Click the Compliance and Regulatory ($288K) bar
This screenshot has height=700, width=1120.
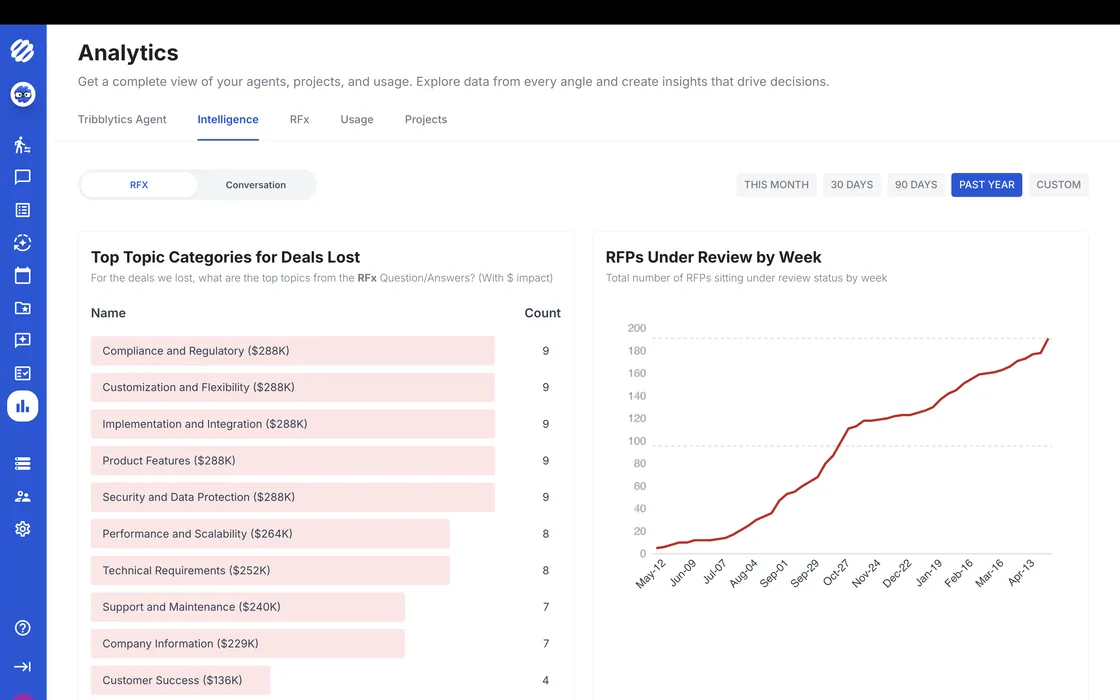coord(293,351)
